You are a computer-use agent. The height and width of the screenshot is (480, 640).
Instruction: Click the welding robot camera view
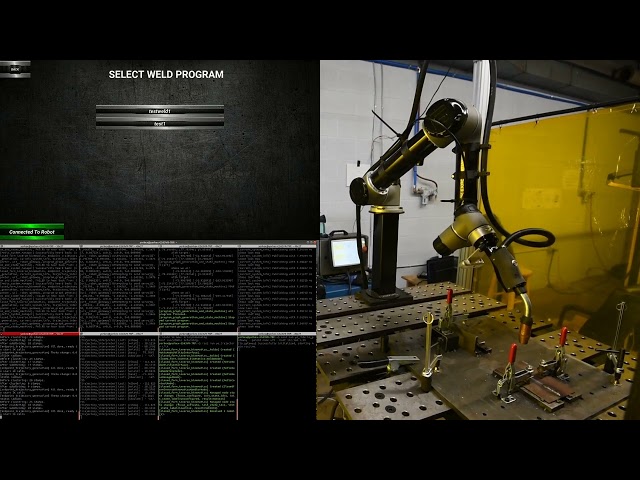pos(480,240)
